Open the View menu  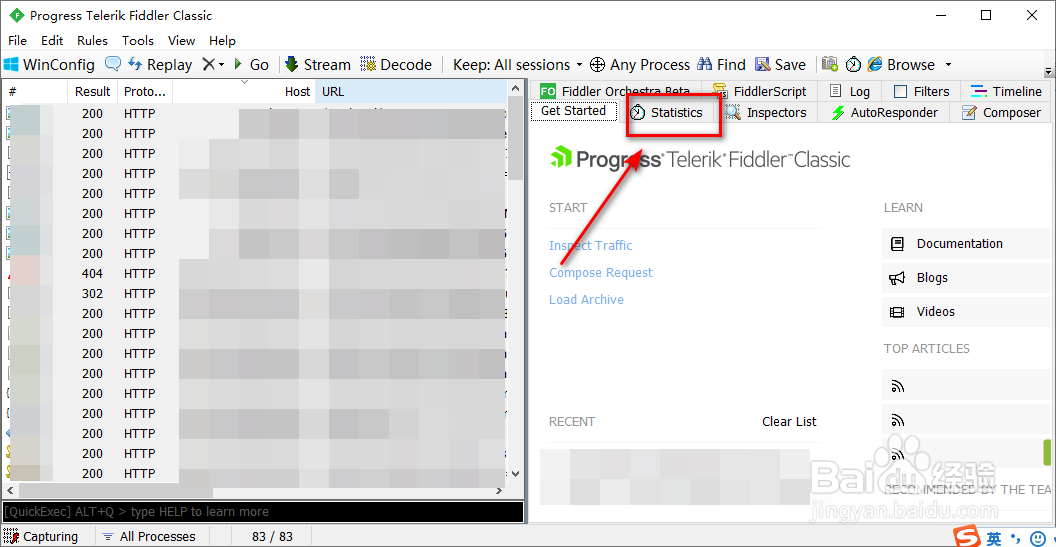[181, 40]
